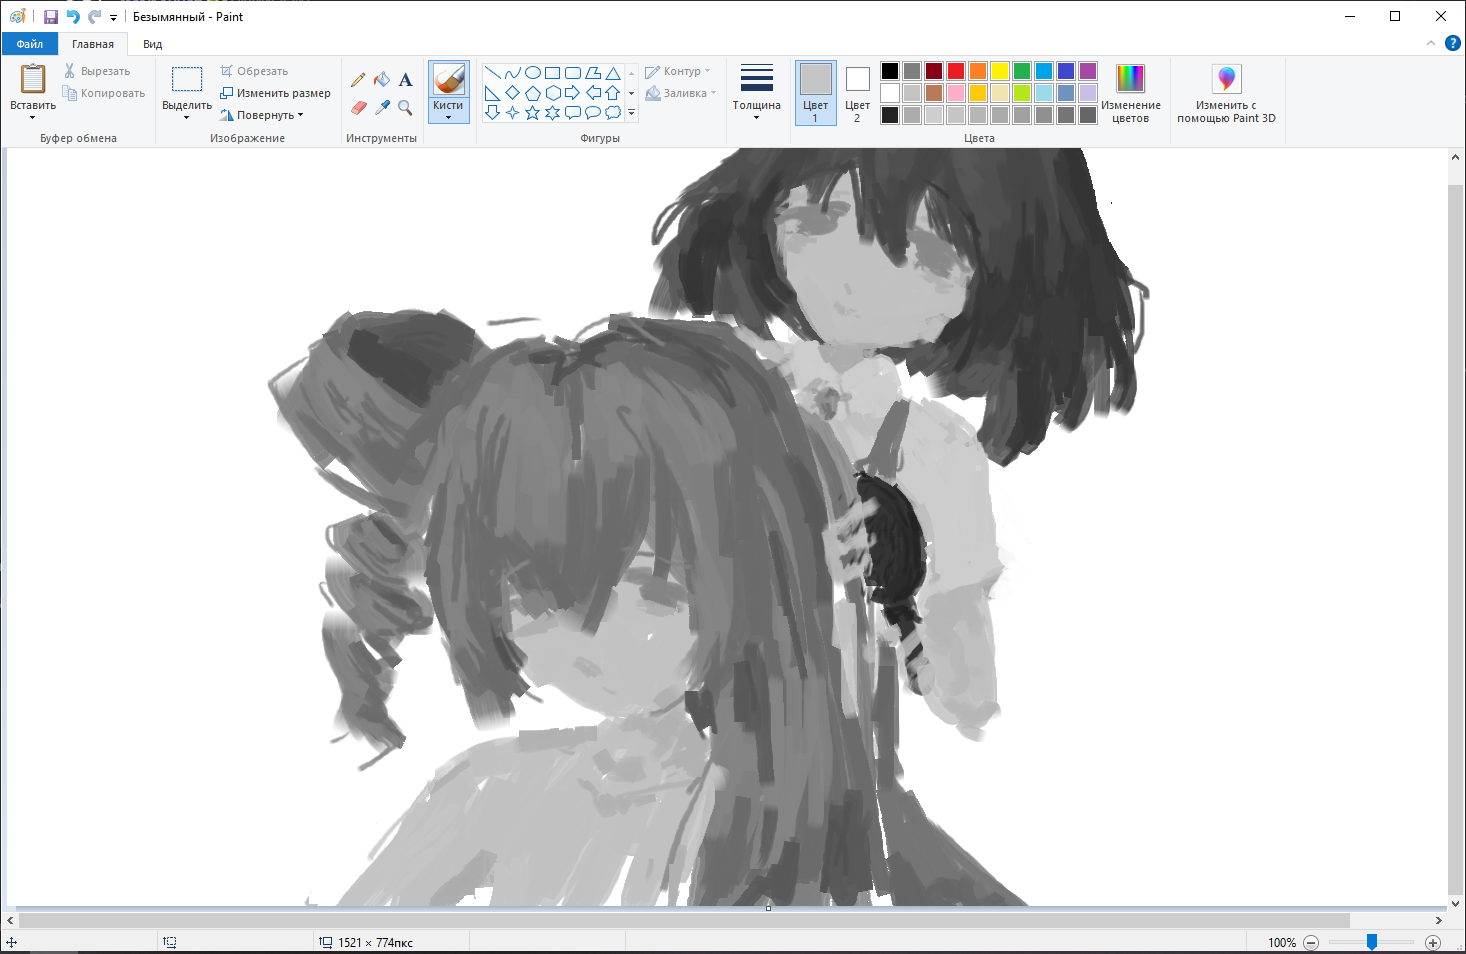Click Изменить с помощью Paint 3D
Viewport: 1466px width, 954px height.
point(1226,93)
